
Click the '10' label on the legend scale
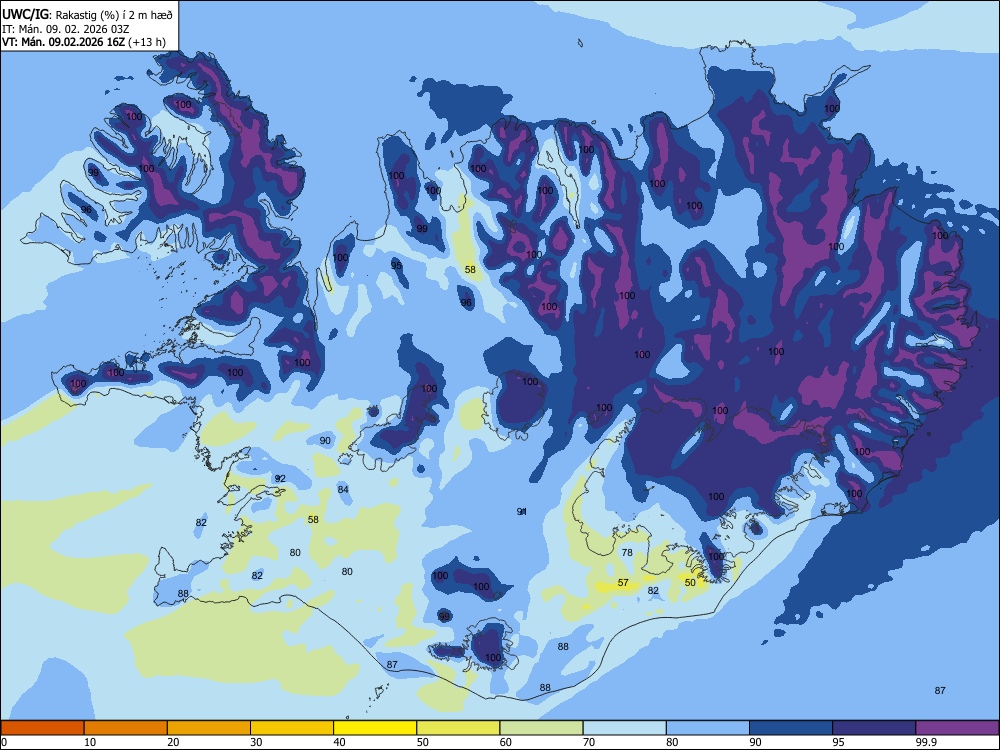click(x=90, y=742)
